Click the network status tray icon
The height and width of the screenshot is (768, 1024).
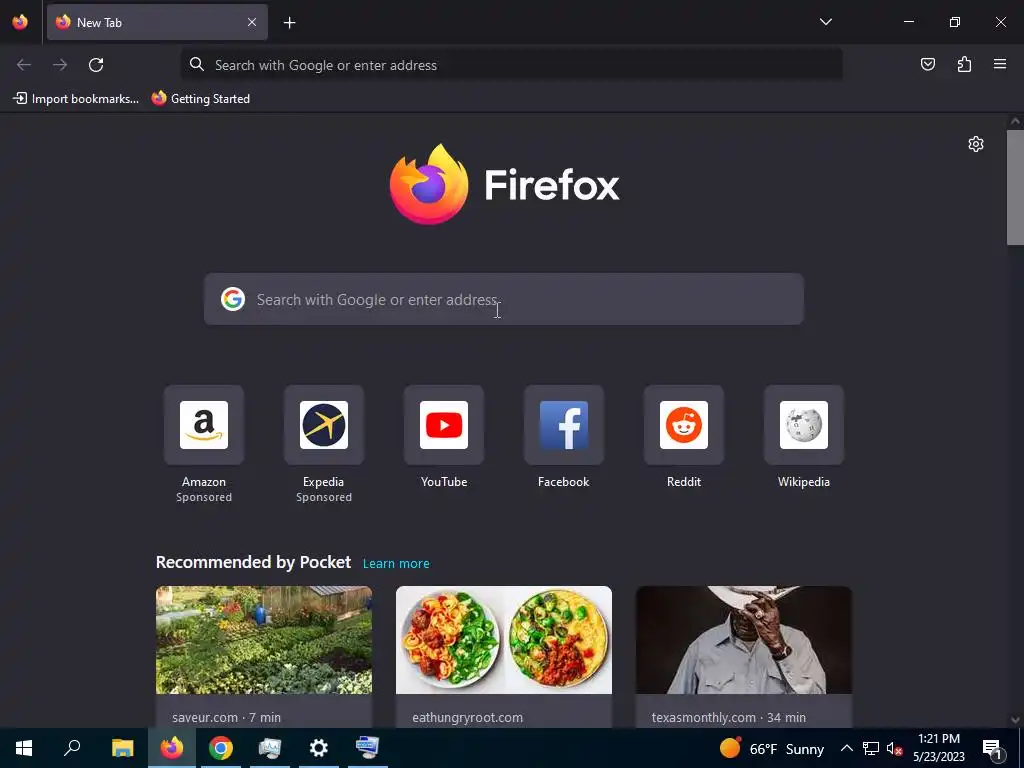[871, 748]
